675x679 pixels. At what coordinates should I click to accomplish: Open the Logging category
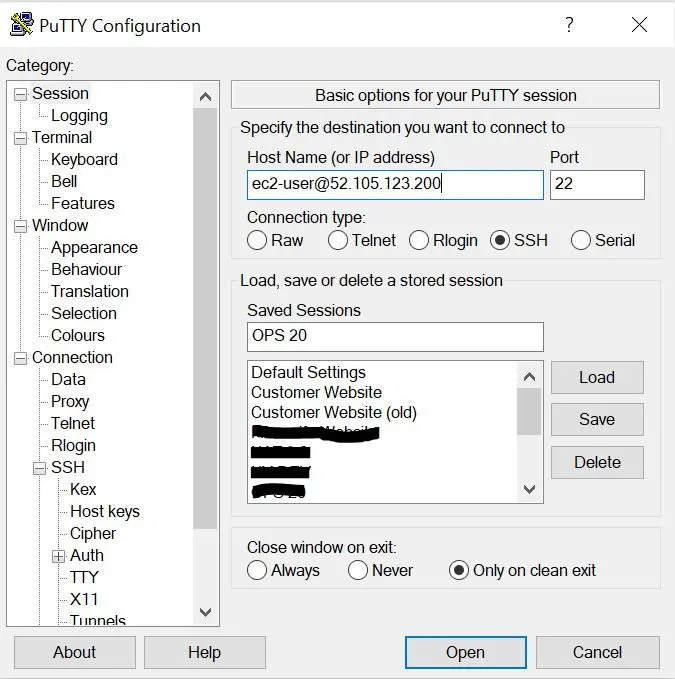(79, 116)
